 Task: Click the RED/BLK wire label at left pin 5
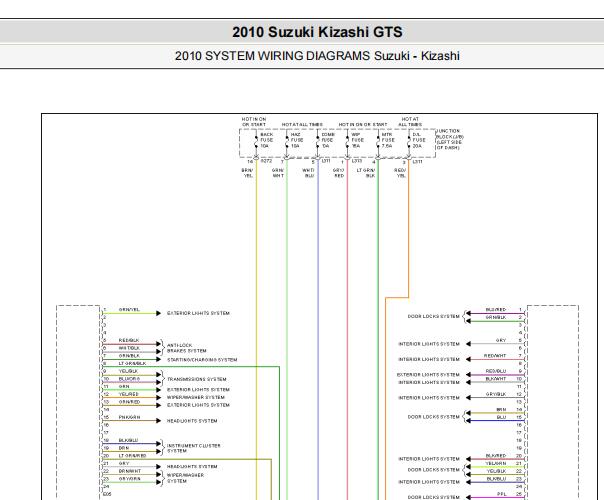pyautogui.click(x=129, y=341)
